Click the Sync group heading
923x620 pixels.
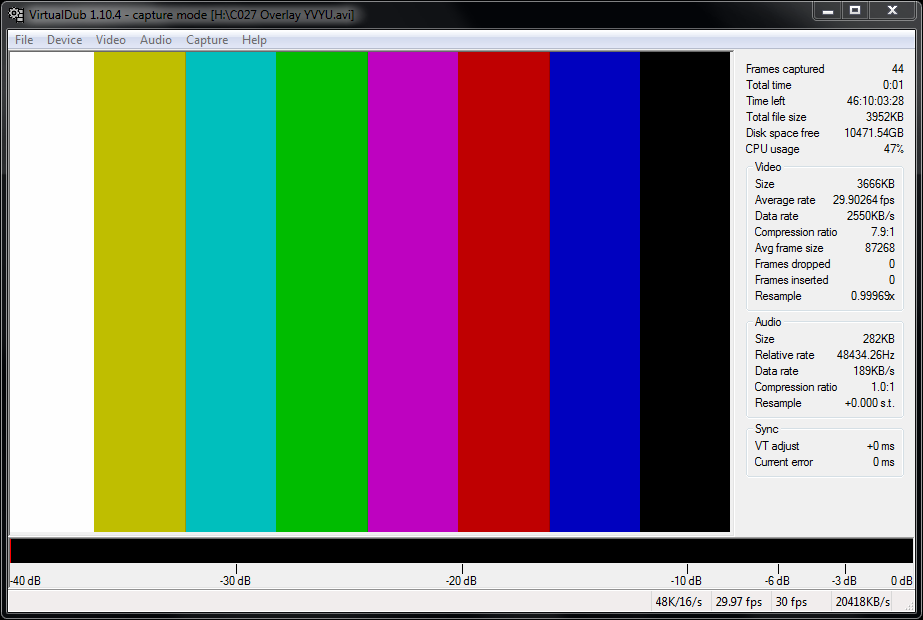point(766,429)
